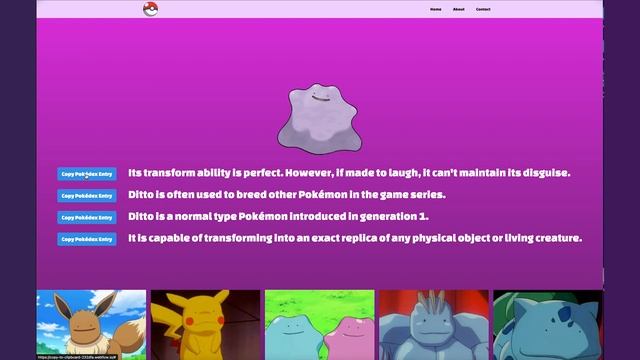640x360 pixels.
Task: Click text 'Ditto is a normal type Pokémon'
Action: click(x=208, y=216)
